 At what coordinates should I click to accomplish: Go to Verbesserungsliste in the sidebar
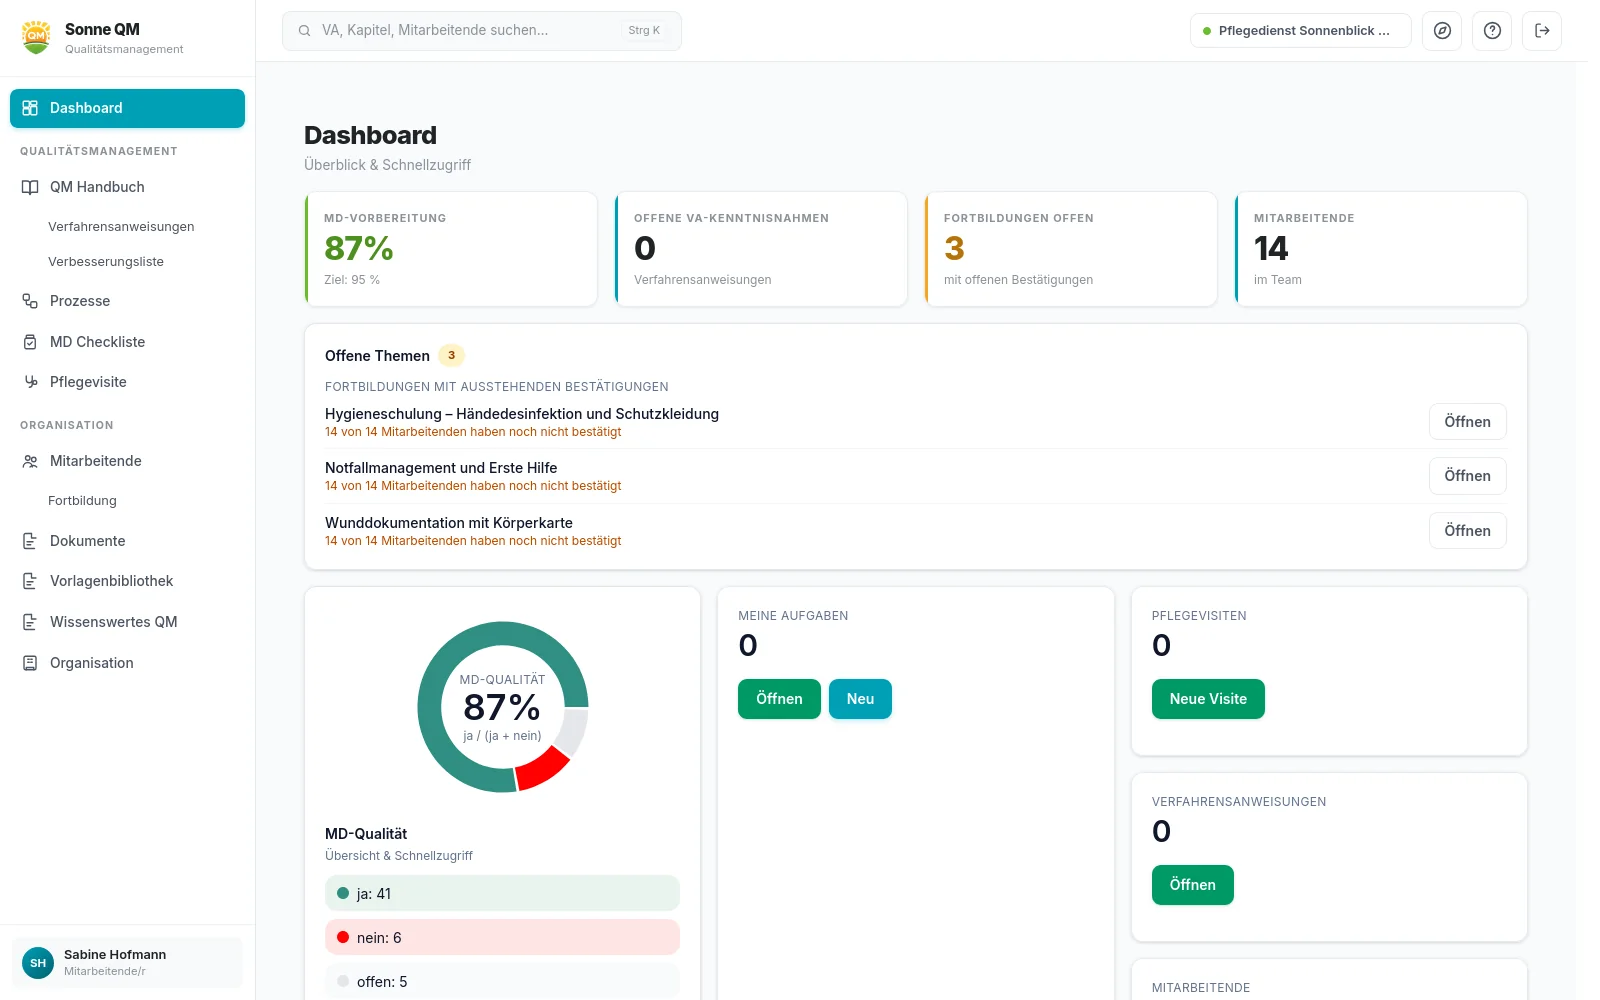click(106, 262)
